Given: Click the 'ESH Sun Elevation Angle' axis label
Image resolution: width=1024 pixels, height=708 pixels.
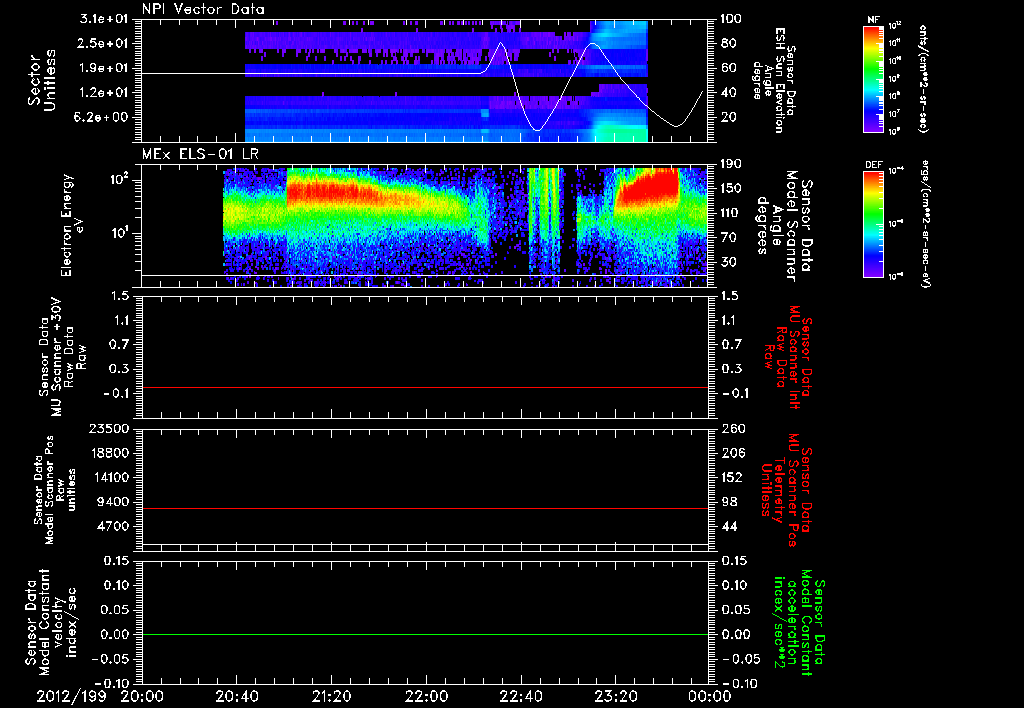Looking at the screenshot, I should (x=775, y=80).
